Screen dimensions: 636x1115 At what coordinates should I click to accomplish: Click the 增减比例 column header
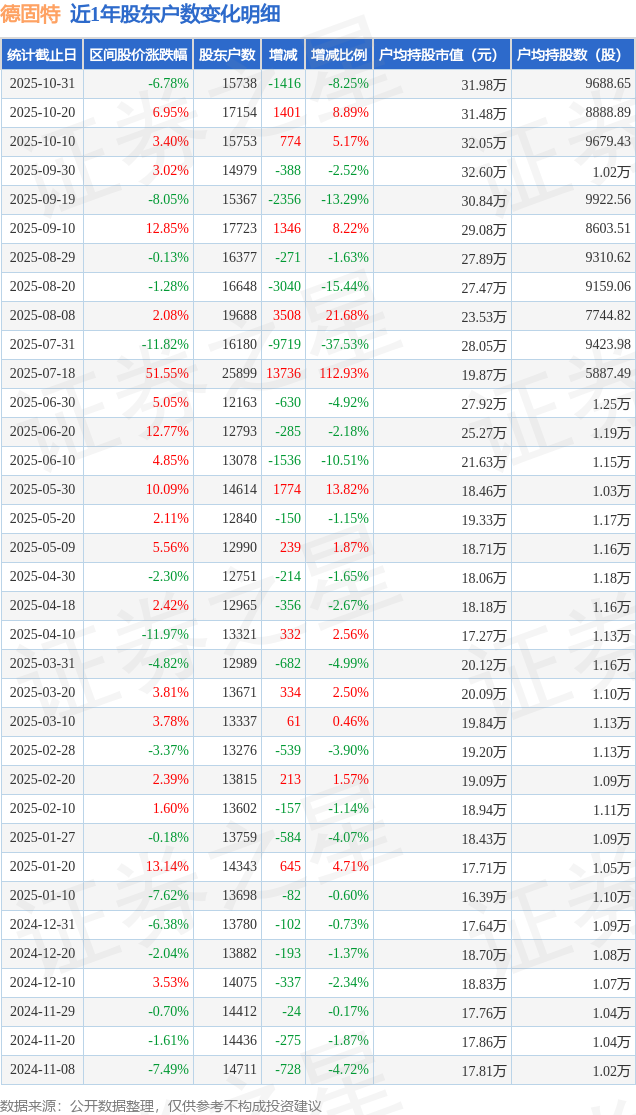coord(339,55)
